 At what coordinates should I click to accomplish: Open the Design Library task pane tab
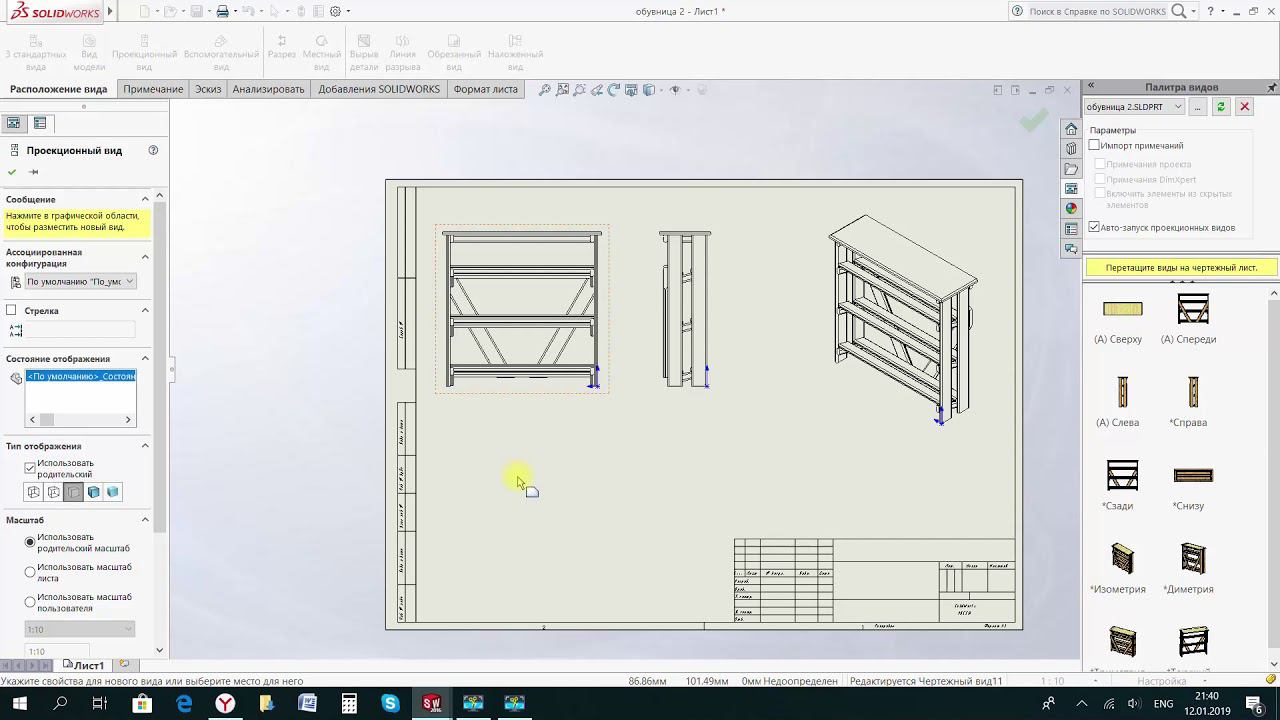(1071, 149)
